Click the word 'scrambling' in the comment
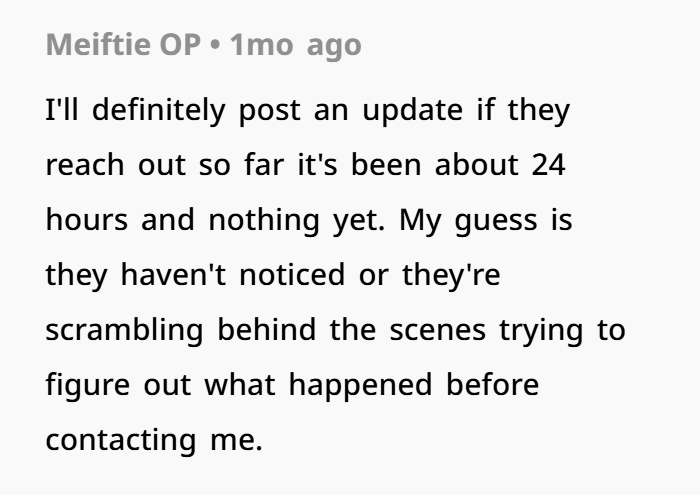This screenshot has height=495, width=700. [x=125, y=330]
